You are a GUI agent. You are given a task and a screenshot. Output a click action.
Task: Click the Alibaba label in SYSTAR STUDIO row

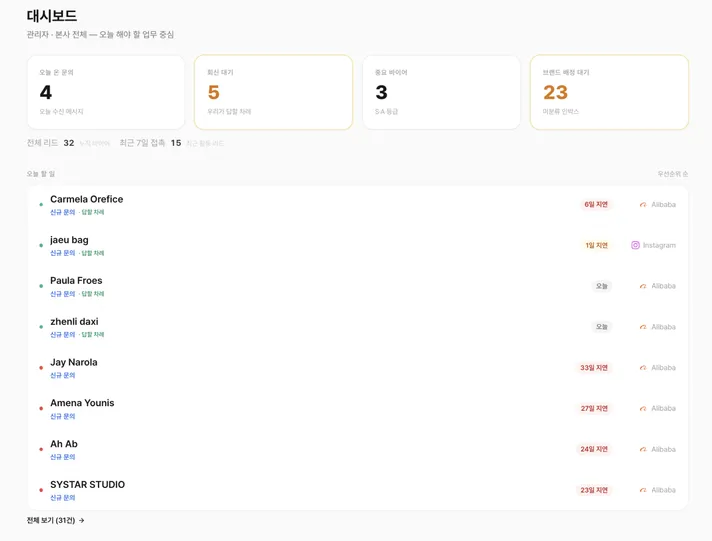click(663, 490)
